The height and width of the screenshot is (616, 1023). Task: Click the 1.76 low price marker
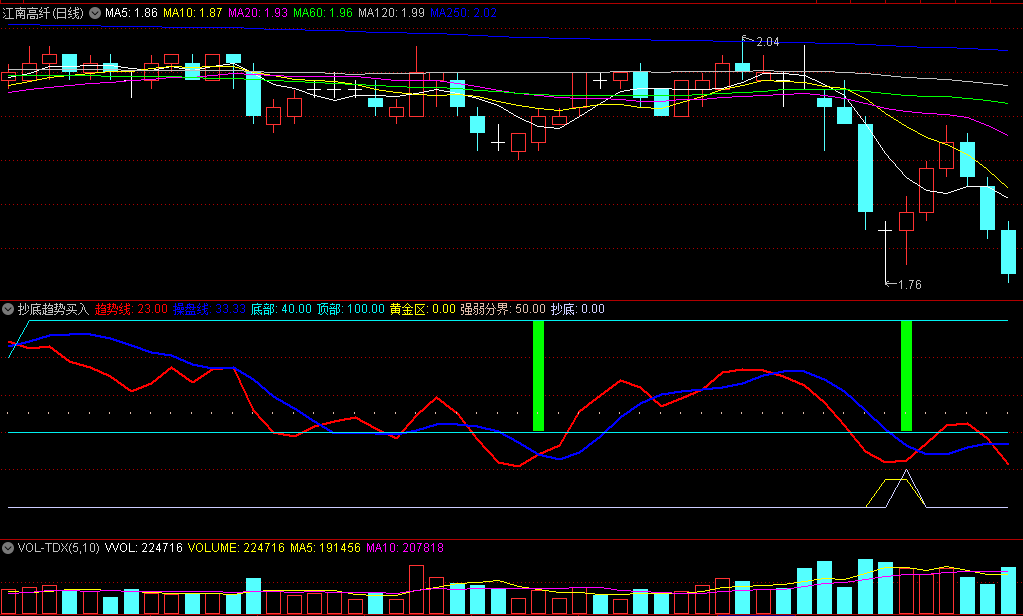908,285
